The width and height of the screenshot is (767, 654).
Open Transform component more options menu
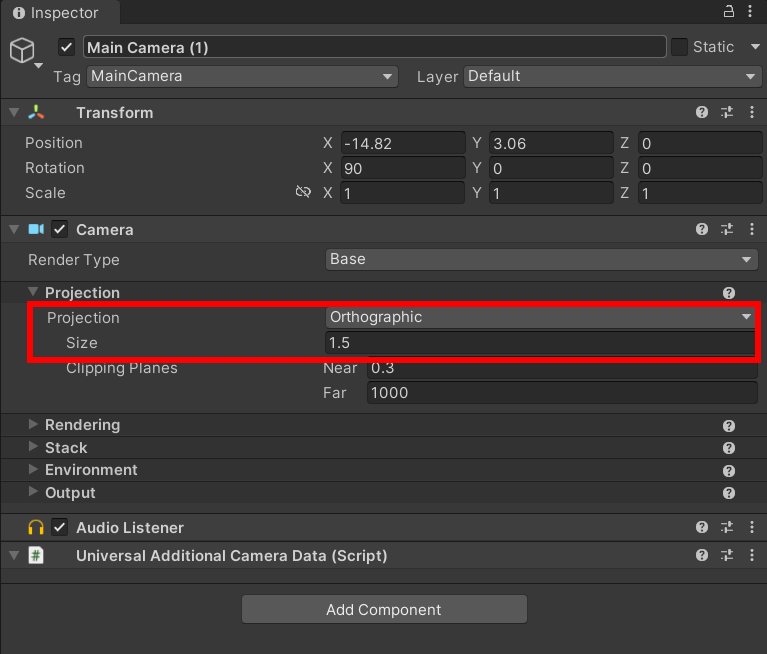pyautogui.click(x=752, y=113)
